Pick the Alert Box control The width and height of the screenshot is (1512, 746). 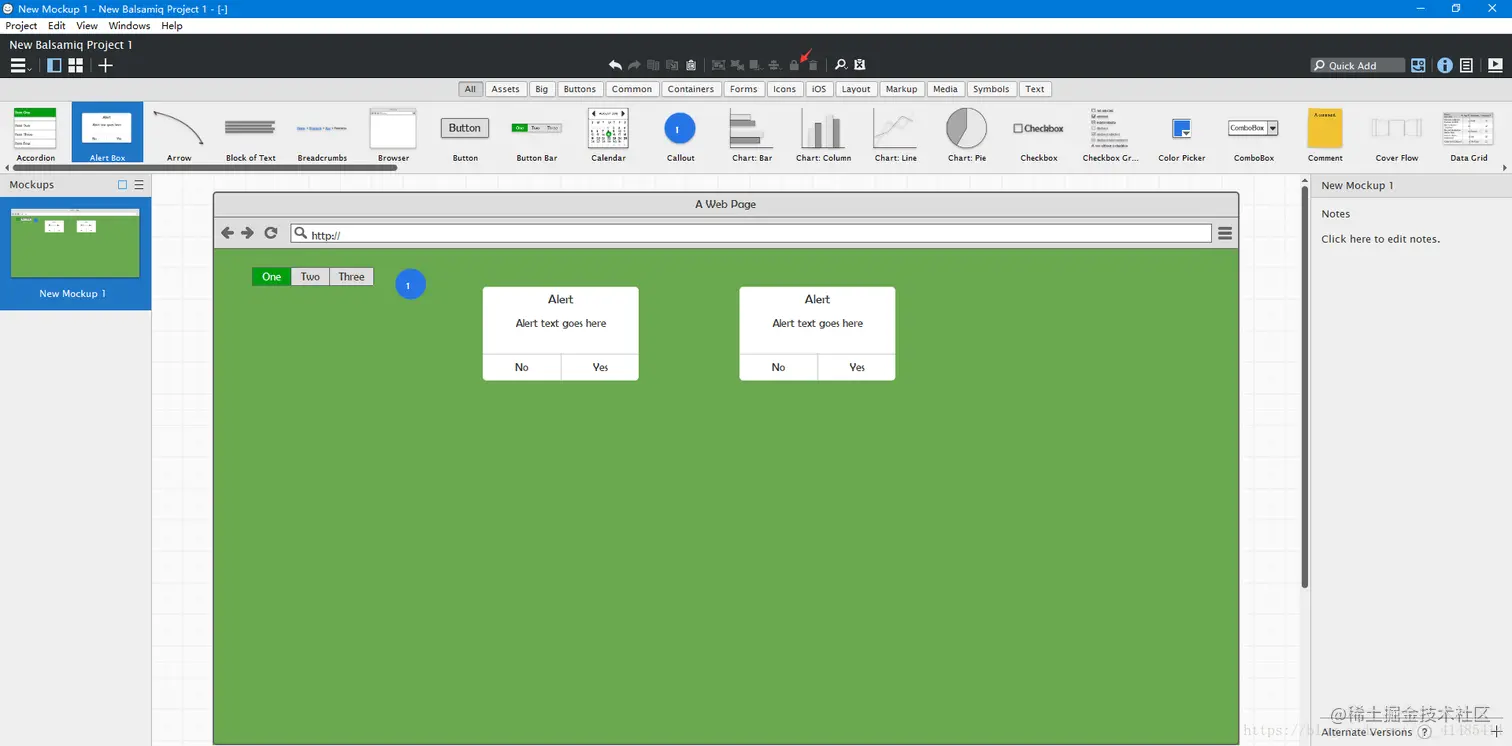point(107,132)
